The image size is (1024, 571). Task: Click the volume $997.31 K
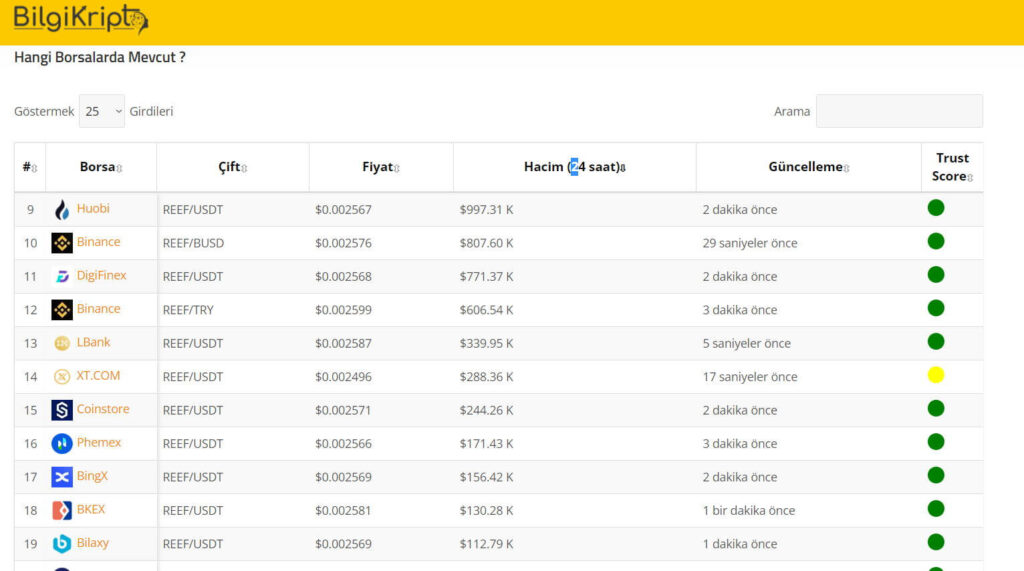(487, 210)
